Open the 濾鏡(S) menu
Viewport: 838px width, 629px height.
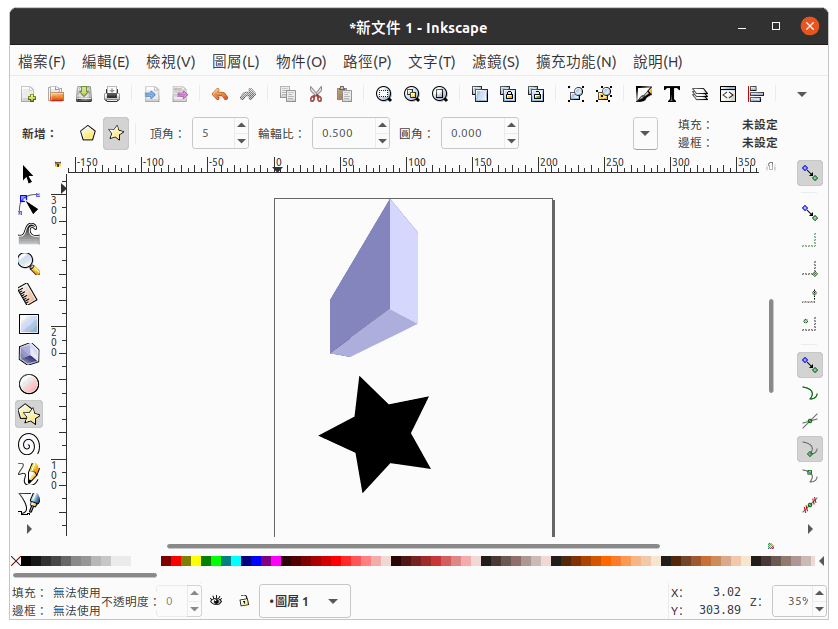click(495, 62)
